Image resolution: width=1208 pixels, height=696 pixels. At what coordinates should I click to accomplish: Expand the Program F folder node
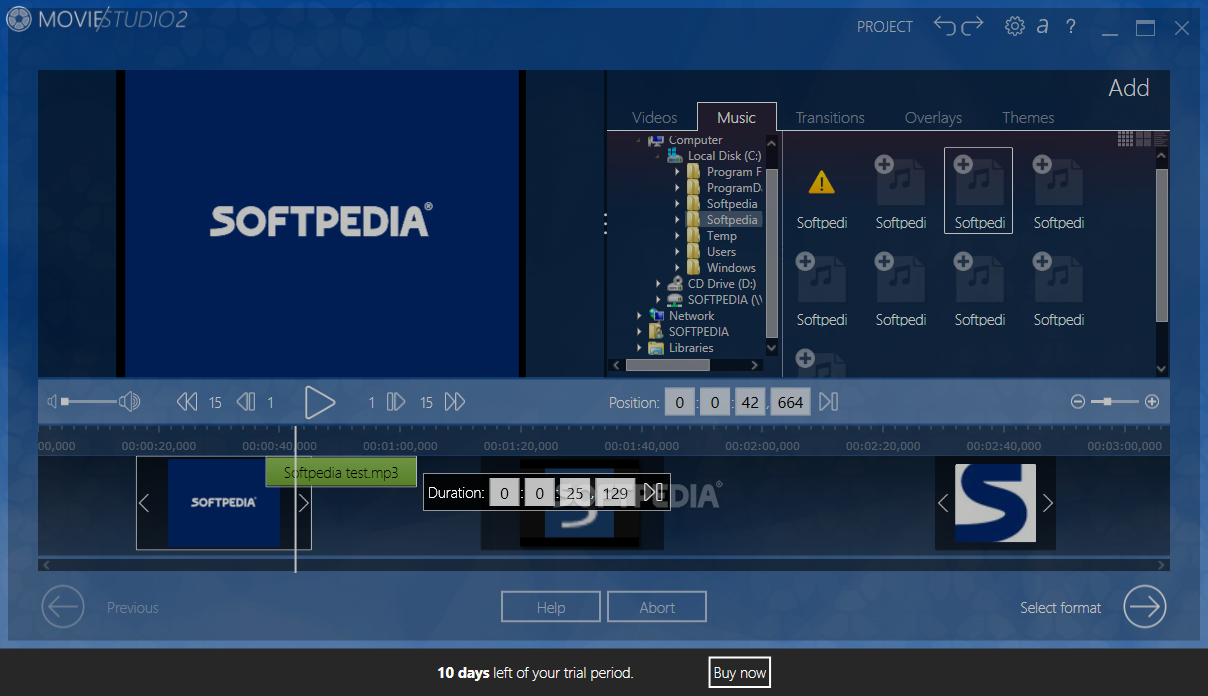click(x=678, y=172)
